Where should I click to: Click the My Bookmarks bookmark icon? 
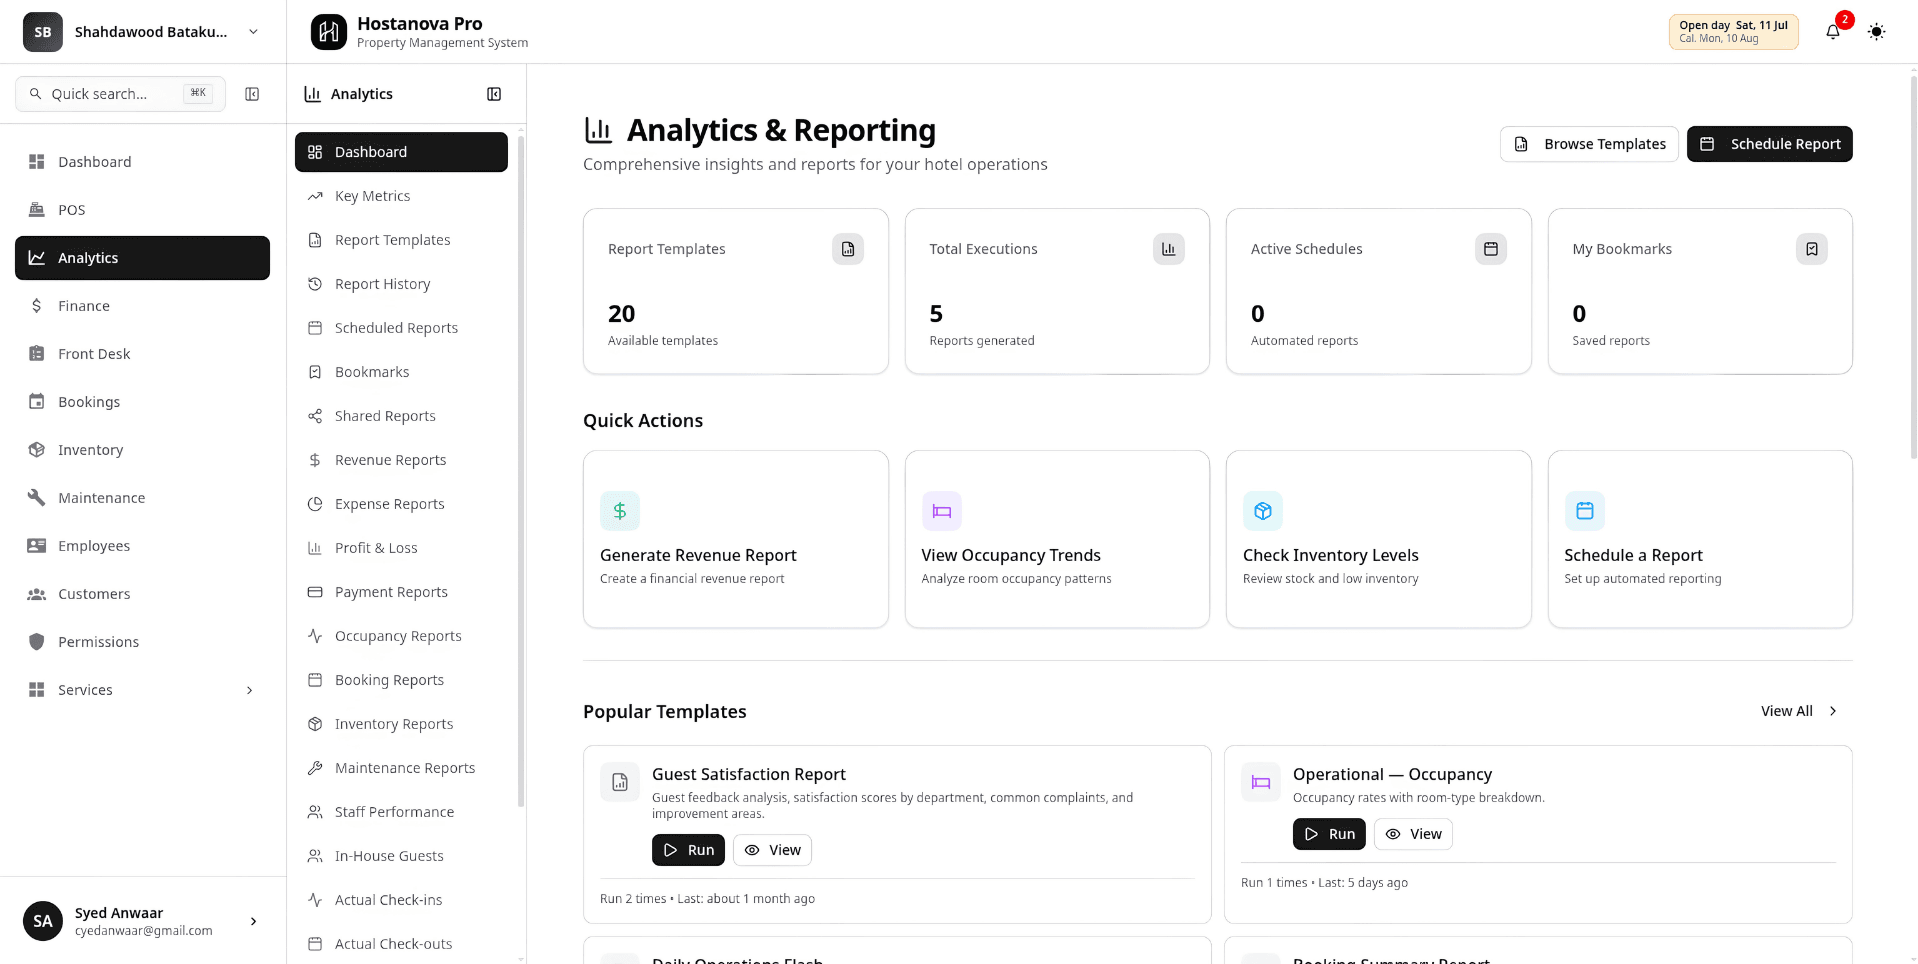click(1812, 249)
